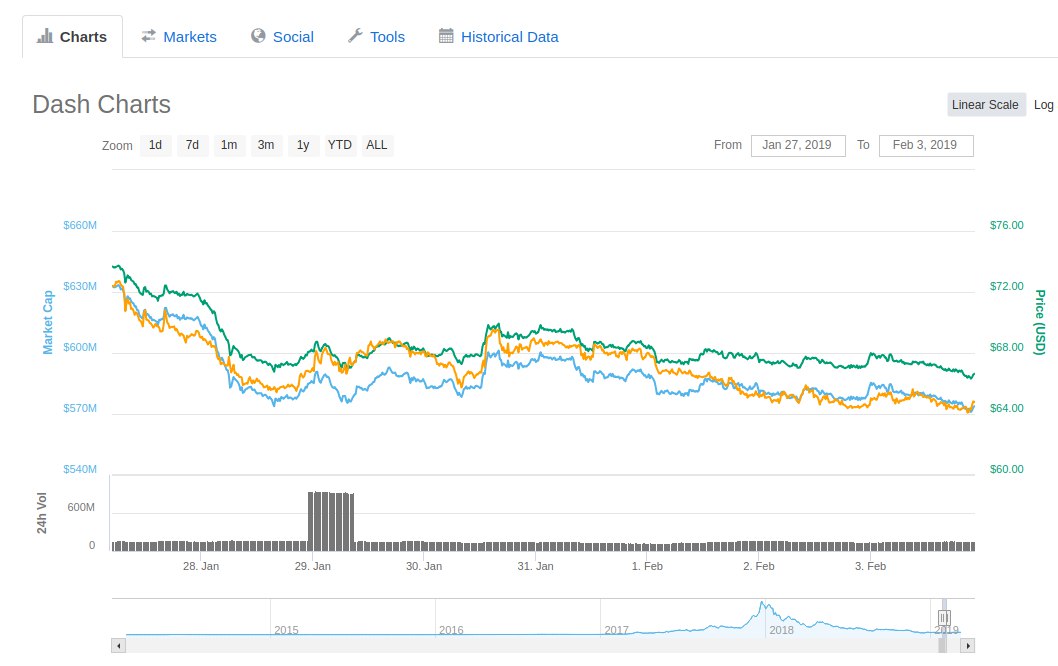This screenshot has height=666, width=1058.
Task: Click the navigator left scroll arrow
Action: (119, 646)
